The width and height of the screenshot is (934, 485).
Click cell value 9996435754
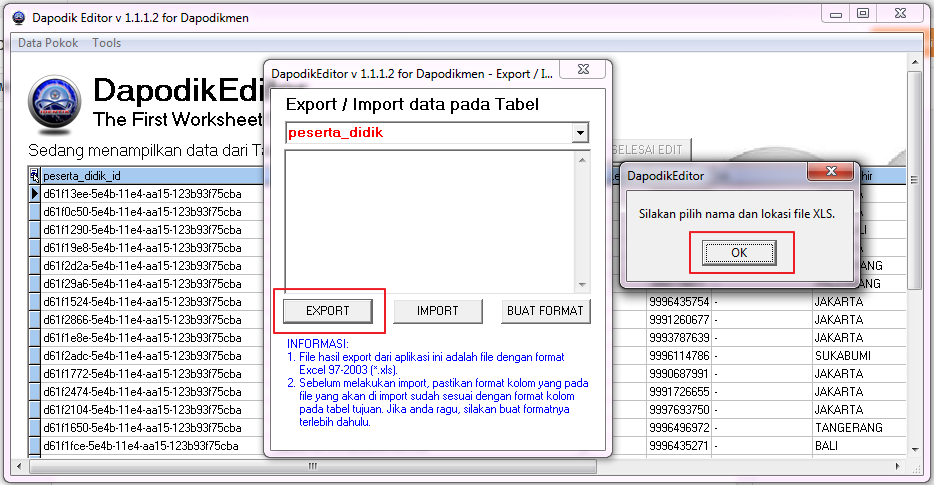679,301
